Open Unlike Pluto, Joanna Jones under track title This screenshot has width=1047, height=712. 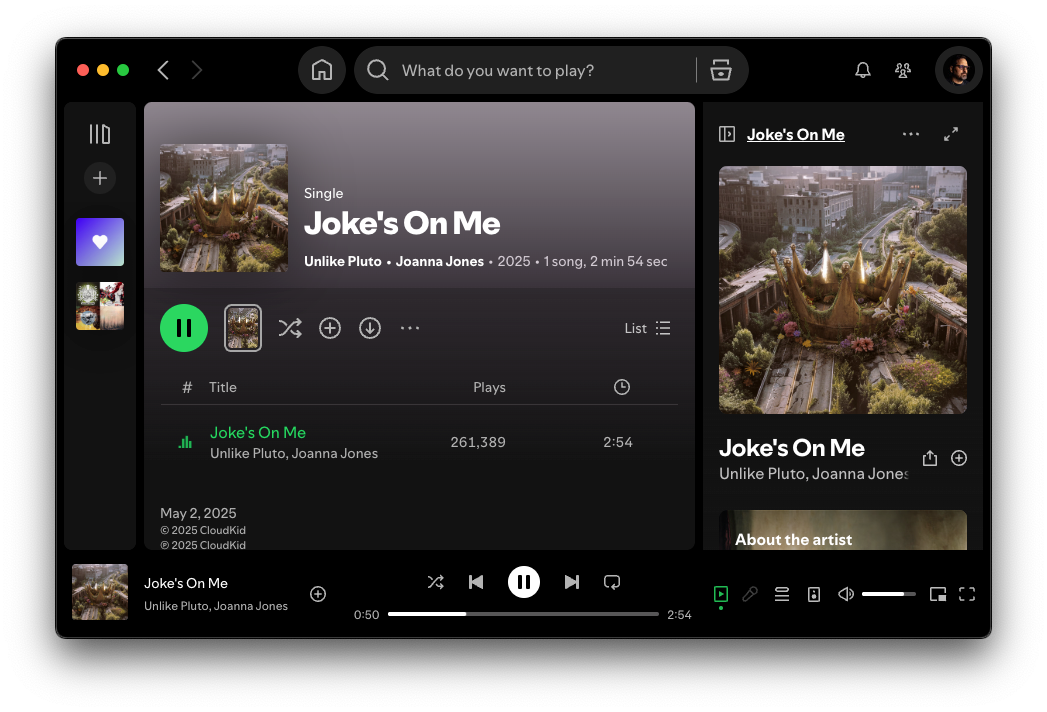point(294,454)
